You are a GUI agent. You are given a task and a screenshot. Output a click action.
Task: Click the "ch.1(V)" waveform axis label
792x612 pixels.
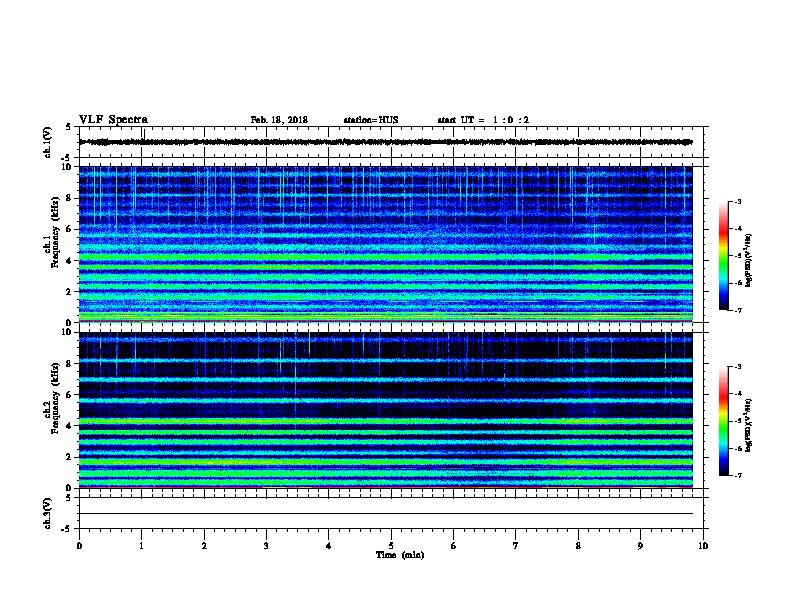coord(48,142)
